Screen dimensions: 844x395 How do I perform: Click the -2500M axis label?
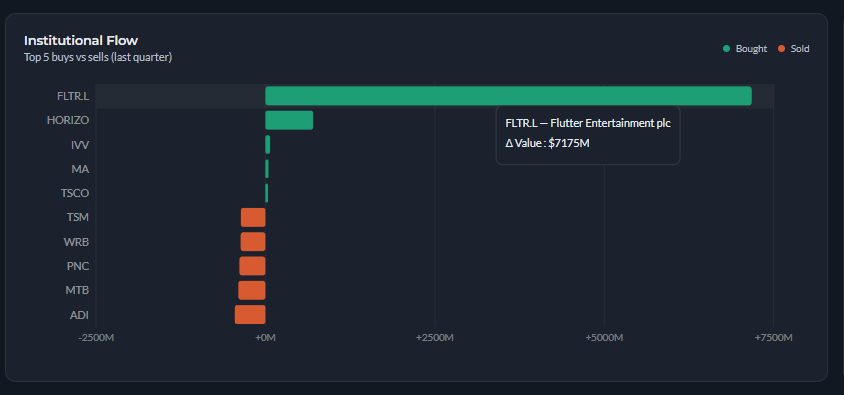point(96,338)
